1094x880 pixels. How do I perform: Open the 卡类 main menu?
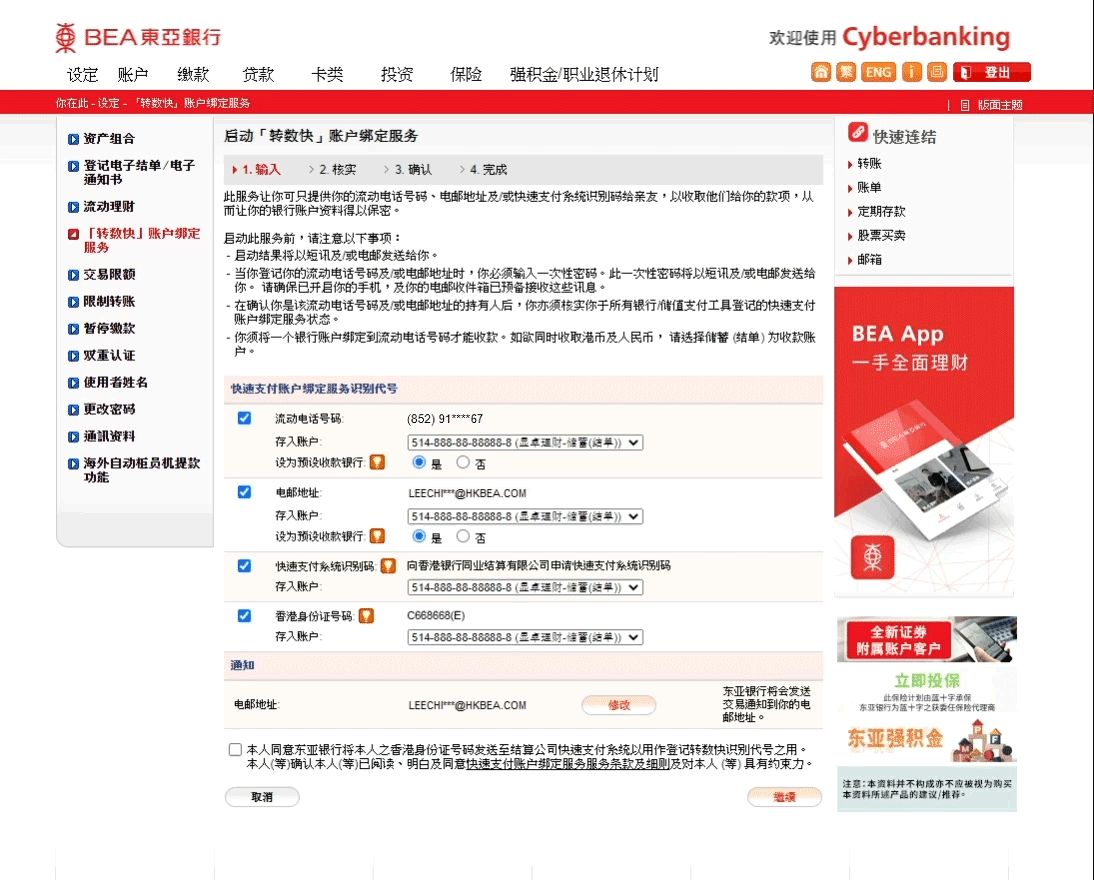pos(327,75)
